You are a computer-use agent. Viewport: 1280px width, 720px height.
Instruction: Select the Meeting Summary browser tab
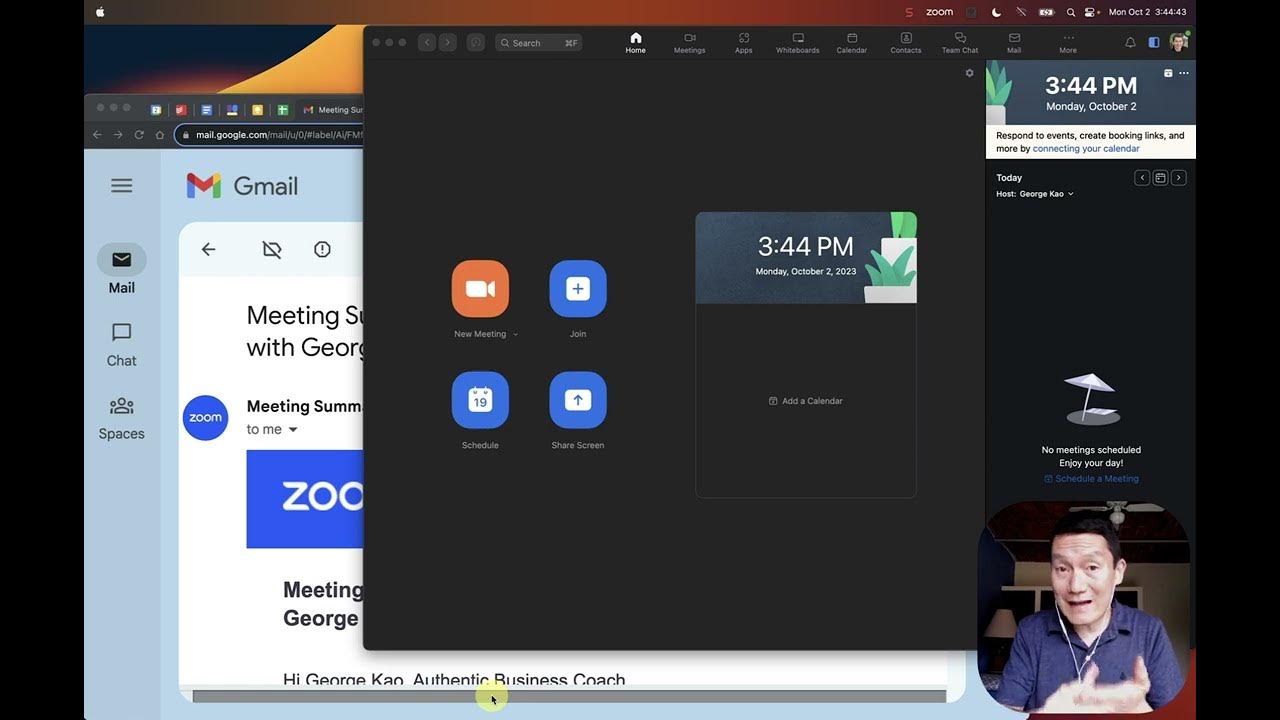tap(331, 110)
